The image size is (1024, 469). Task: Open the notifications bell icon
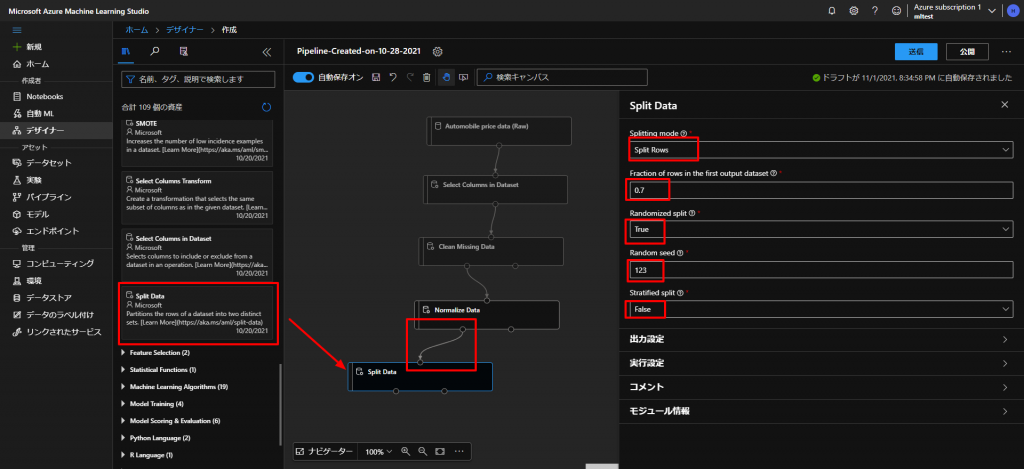[832, 11]
